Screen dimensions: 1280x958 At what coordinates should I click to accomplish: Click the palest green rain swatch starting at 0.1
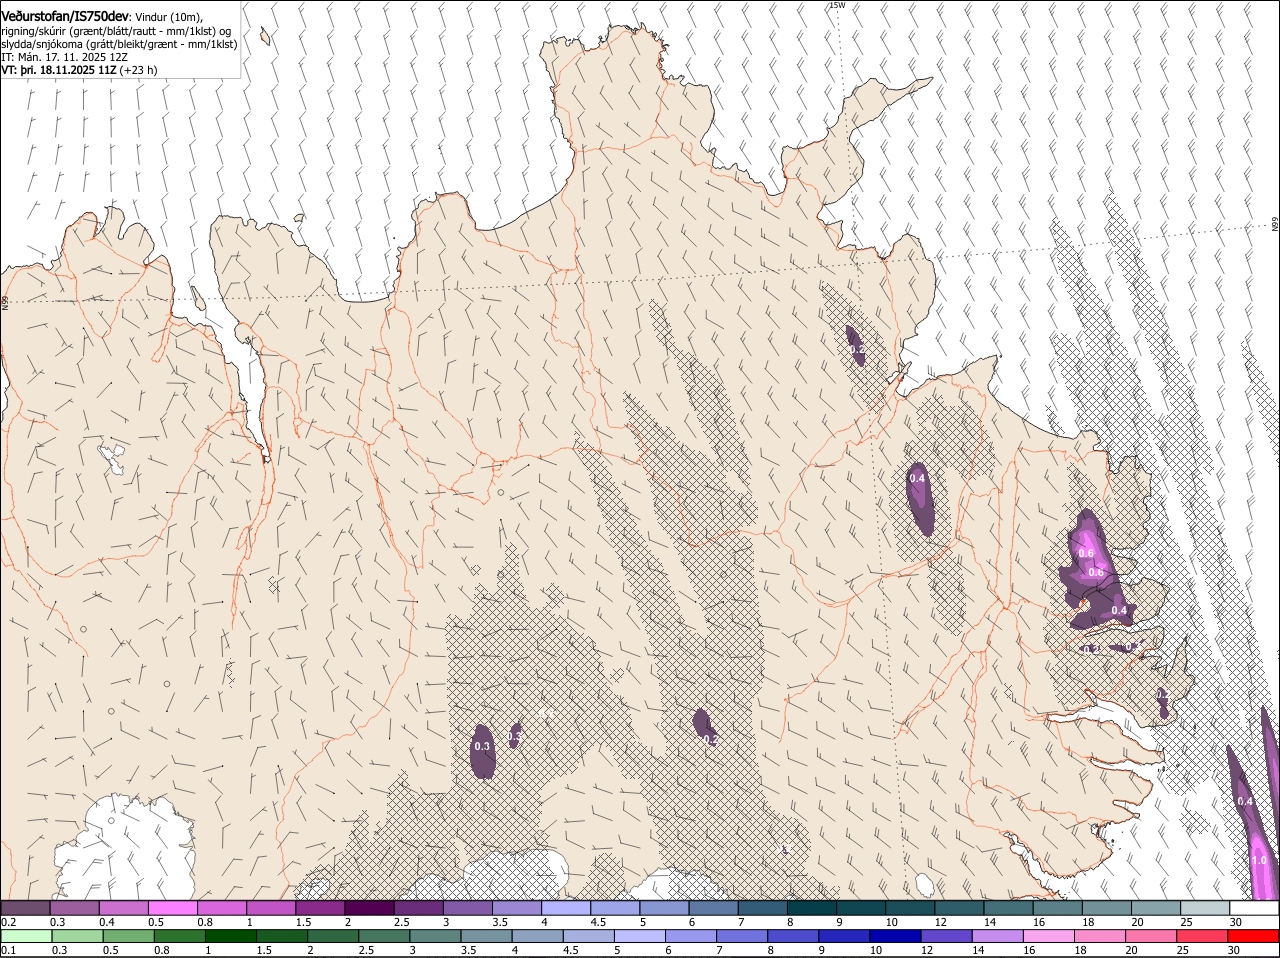[x=26, y=935]
